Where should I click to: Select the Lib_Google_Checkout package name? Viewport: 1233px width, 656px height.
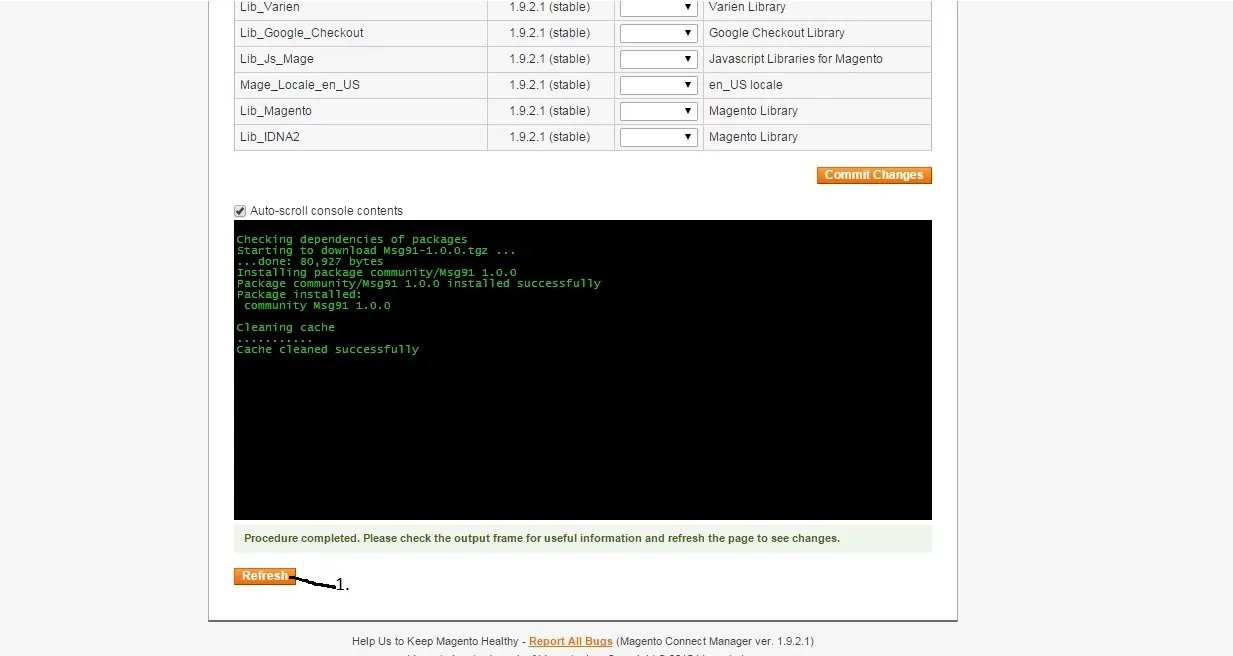click(302, 33)
